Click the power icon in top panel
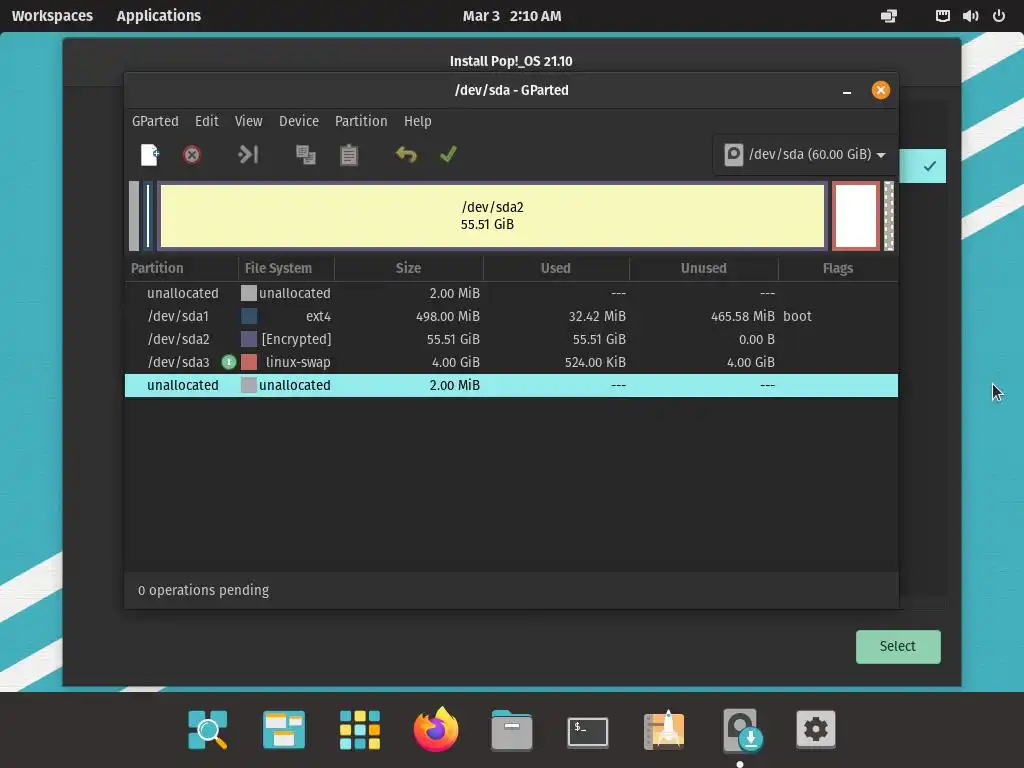The height and width of the screenshot is (768, 1024). (x=999, y=16)
